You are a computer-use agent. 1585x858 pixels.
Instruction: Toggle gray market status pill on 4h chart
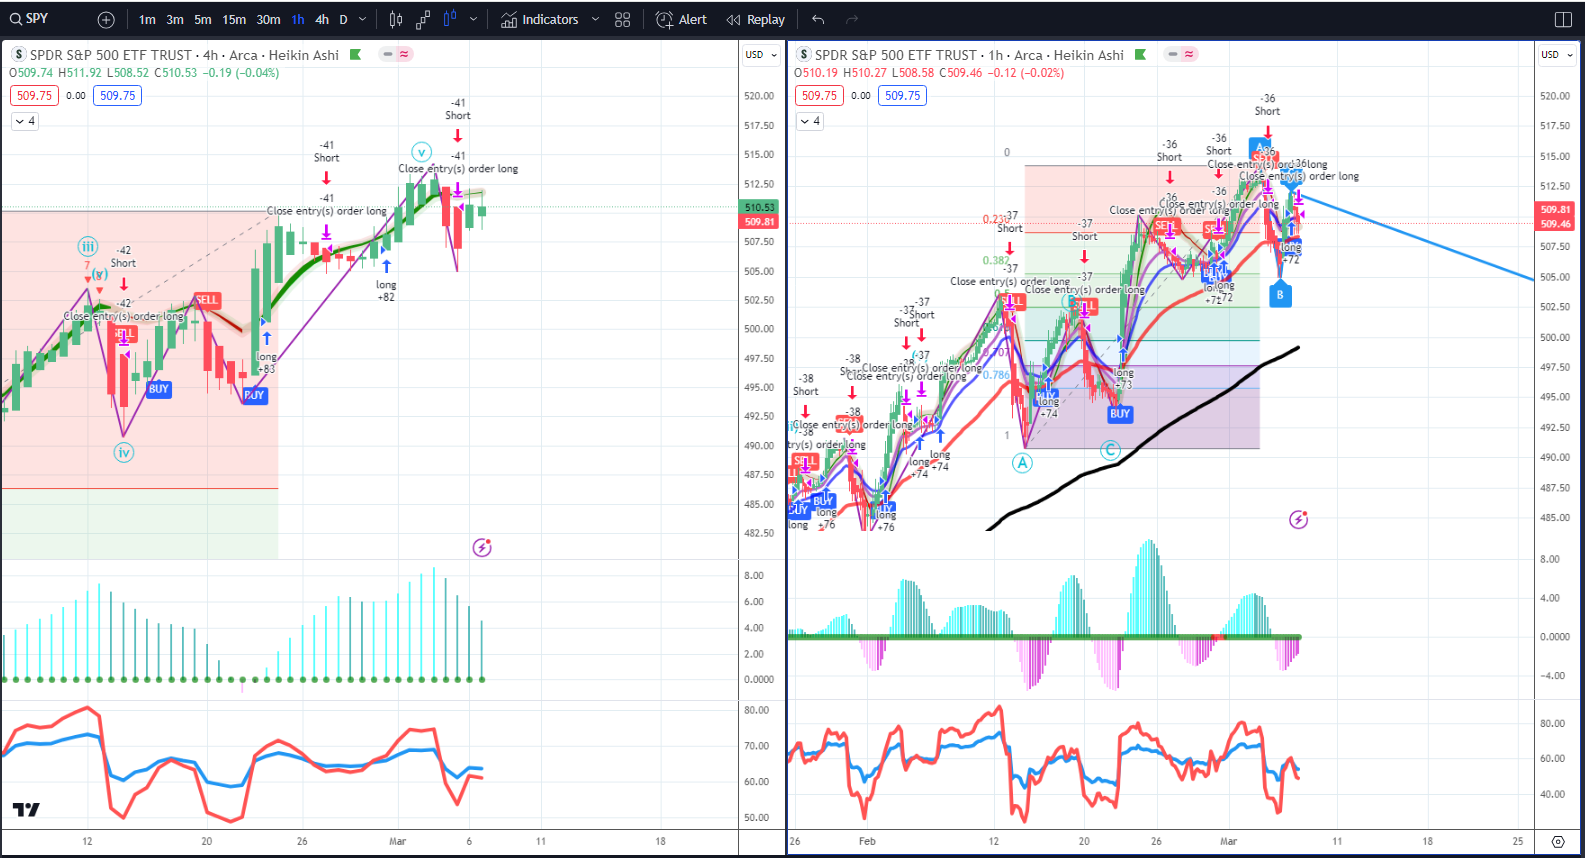[x=388, y=55]
